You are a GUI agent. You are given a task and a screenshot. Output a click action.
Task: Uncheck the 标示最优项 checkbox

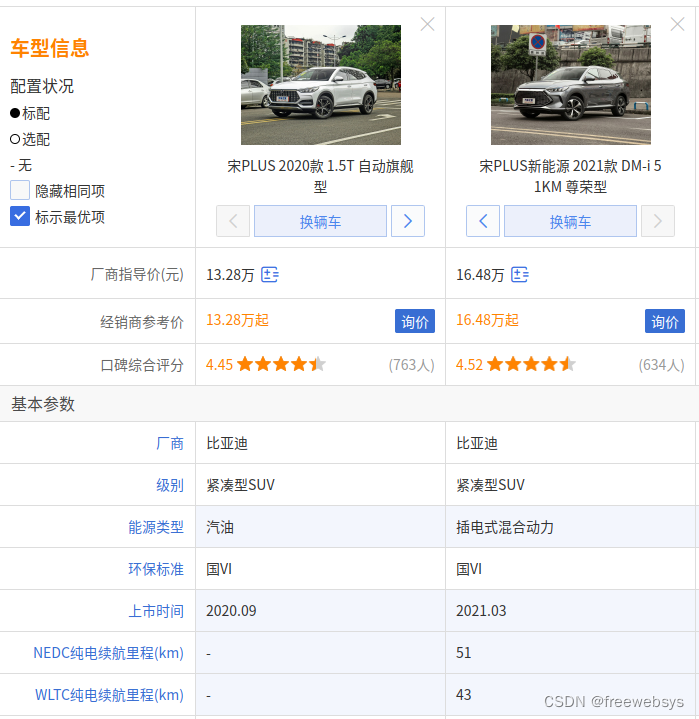pos(20,216)
